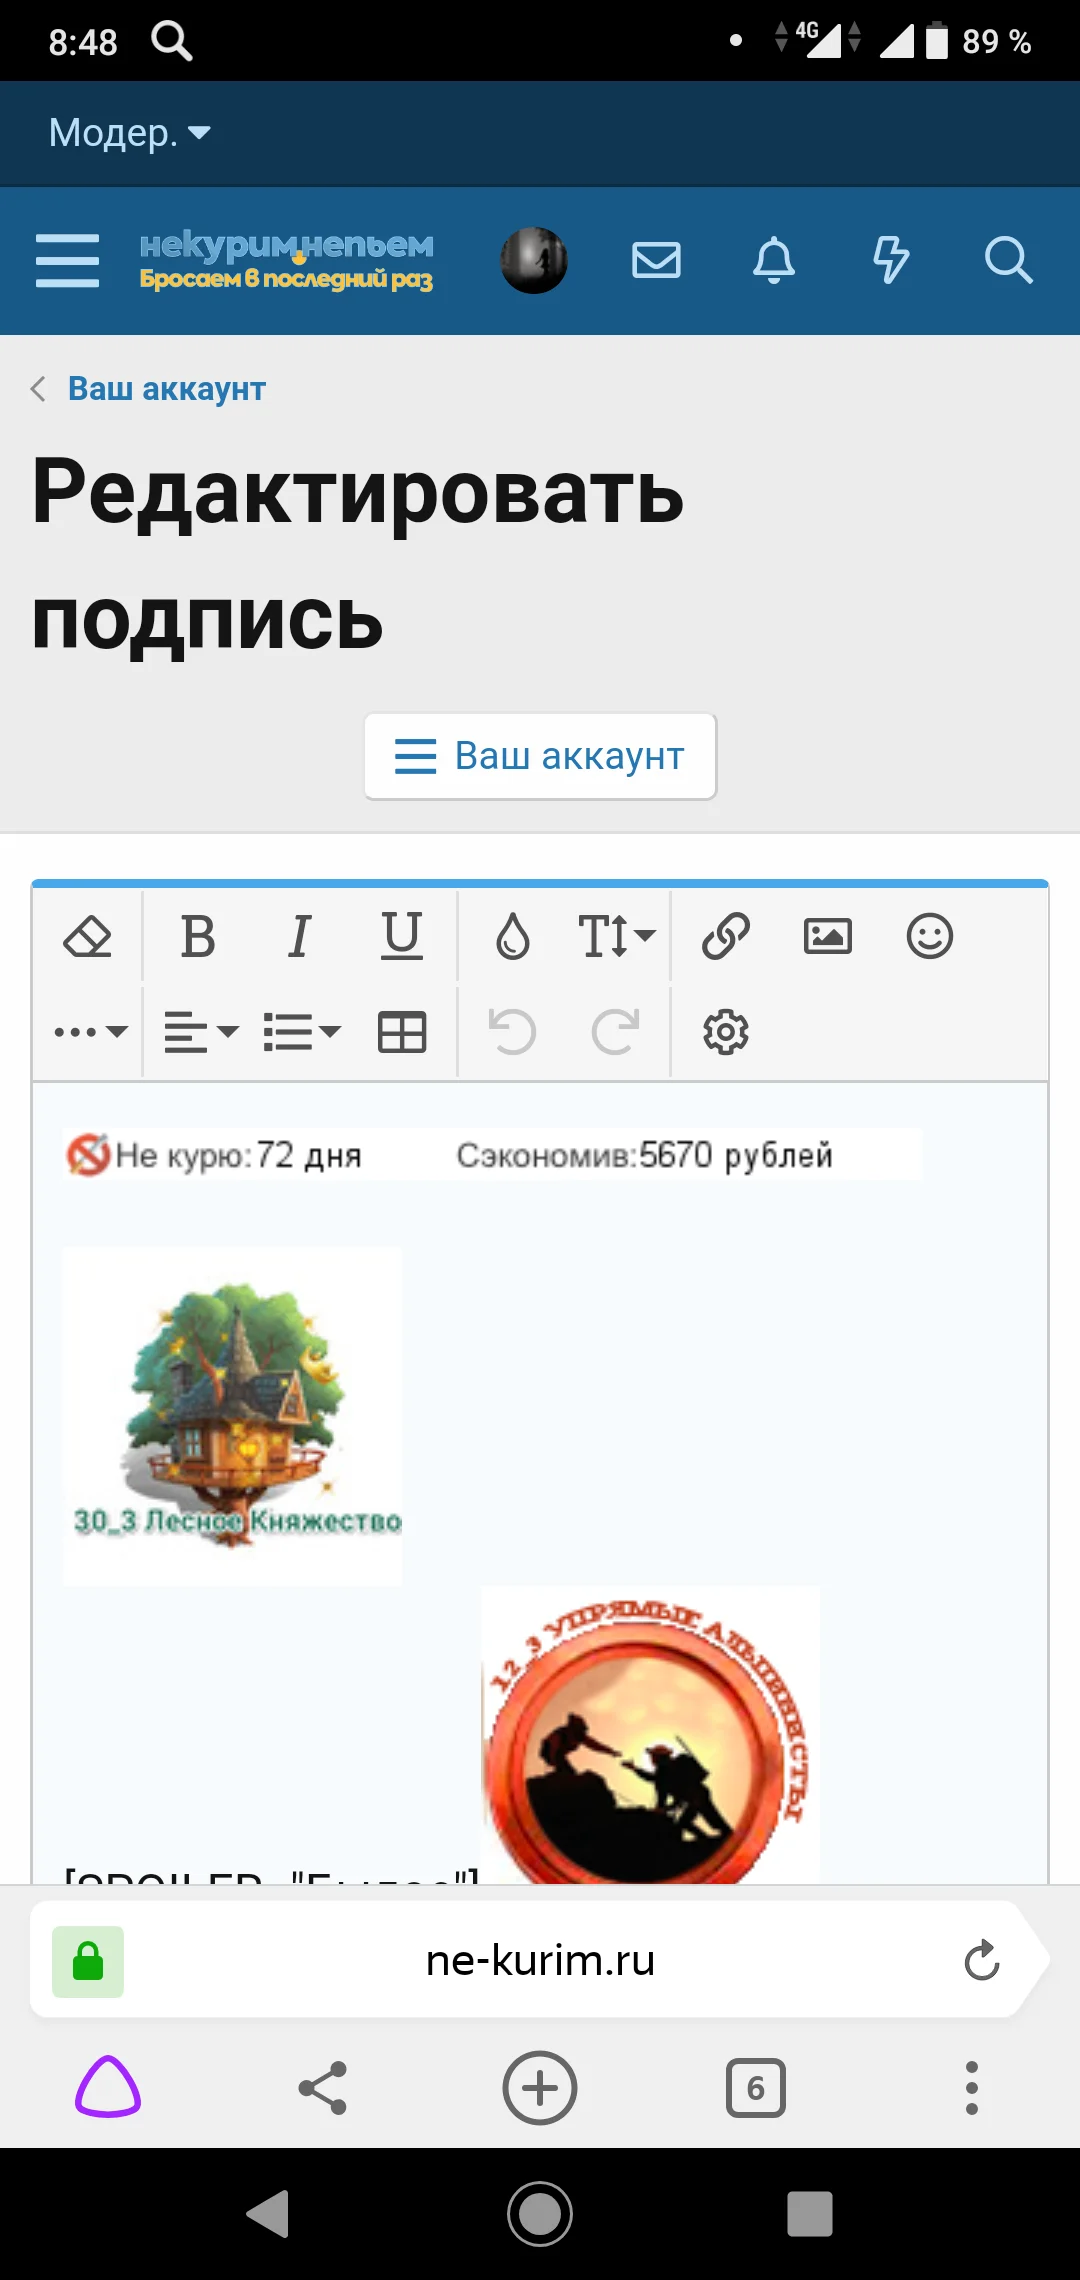1080x2280 pixels.
Task: Toggle bold formatting
Action: (x=198, y=937)
